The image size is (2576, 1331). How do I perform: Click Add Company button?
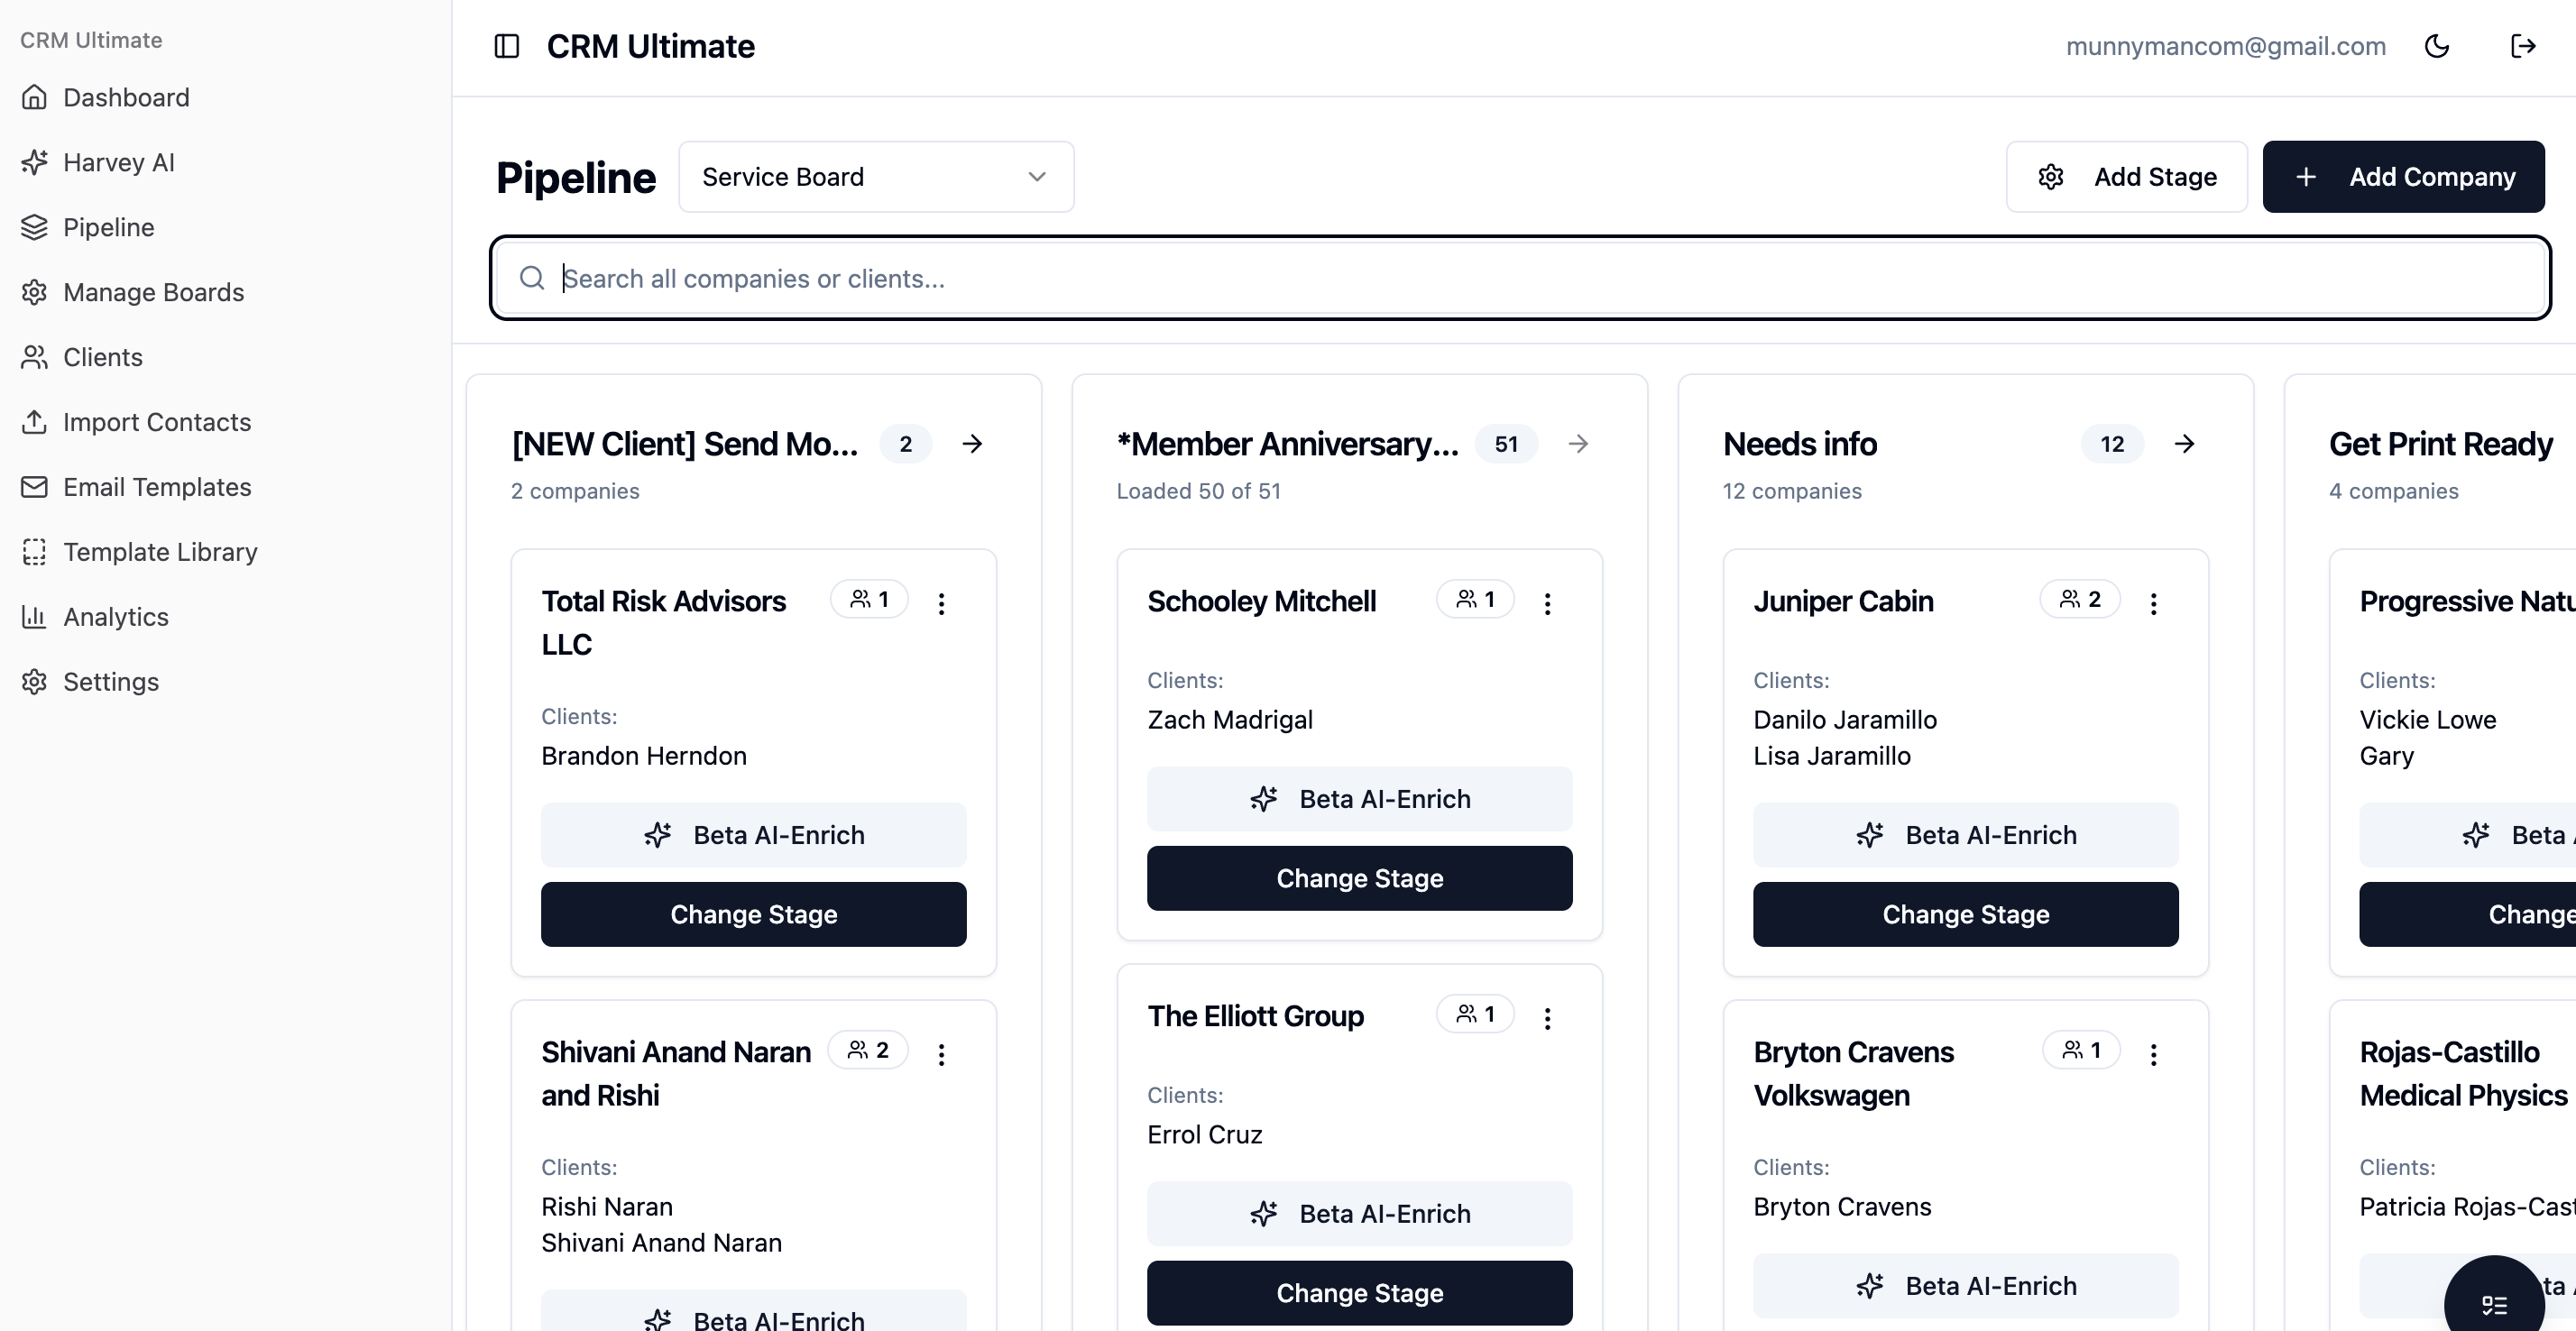[x=2403, y=177]
